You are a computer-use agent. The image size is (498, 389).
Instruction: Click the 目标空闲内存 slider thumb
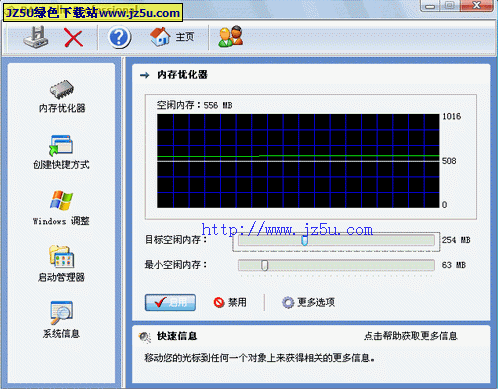[304, 240]
